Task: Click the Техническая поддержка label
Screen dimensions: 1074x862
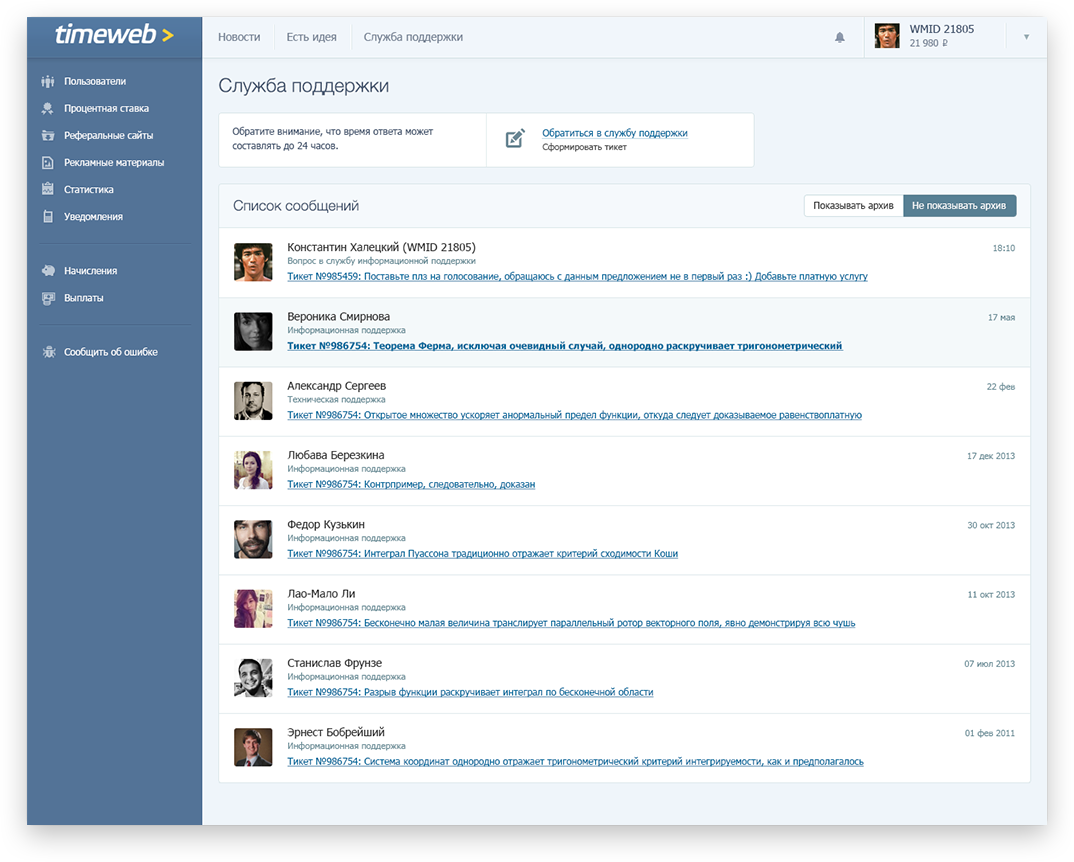Action: [336, 399]
